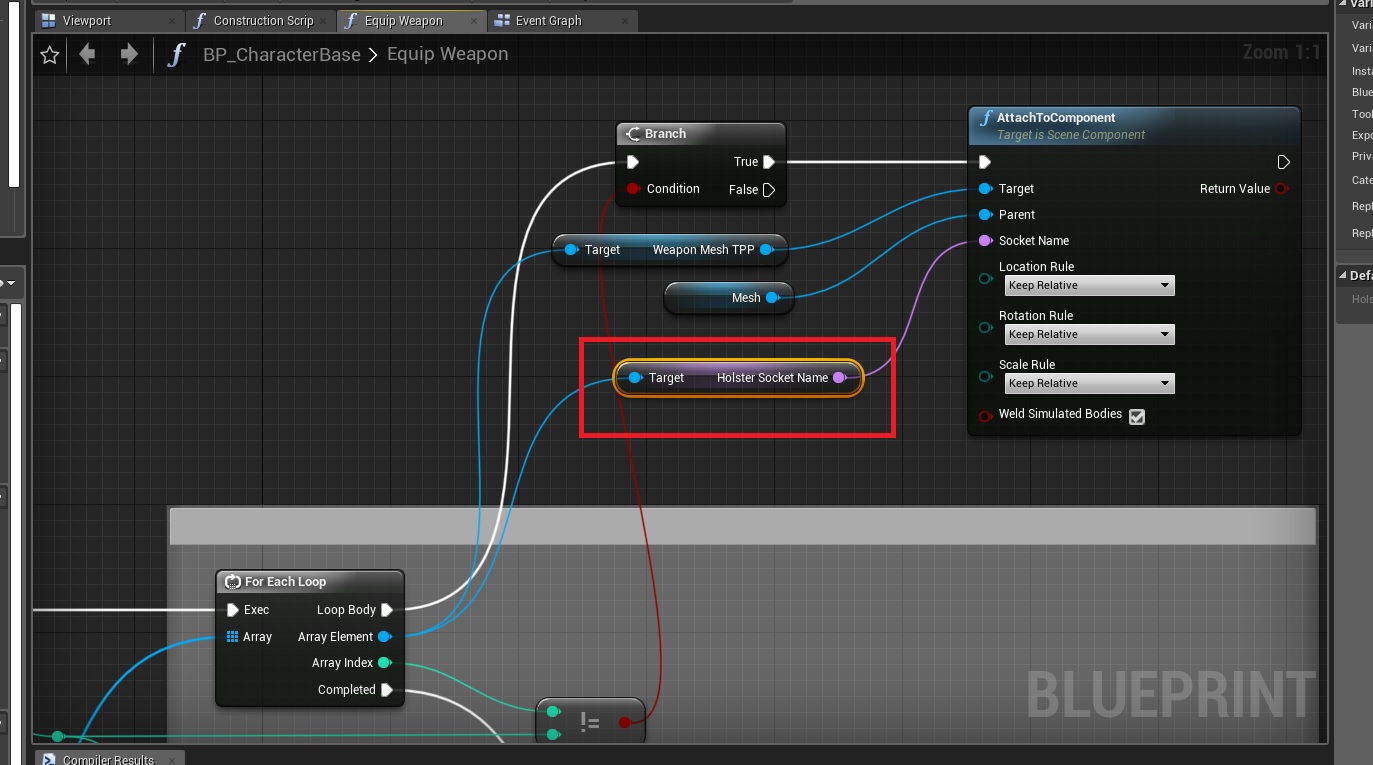This screenshot has height=765, width=1373.
Task: Click the Holster Socket Name output pin
Action: 840,378
